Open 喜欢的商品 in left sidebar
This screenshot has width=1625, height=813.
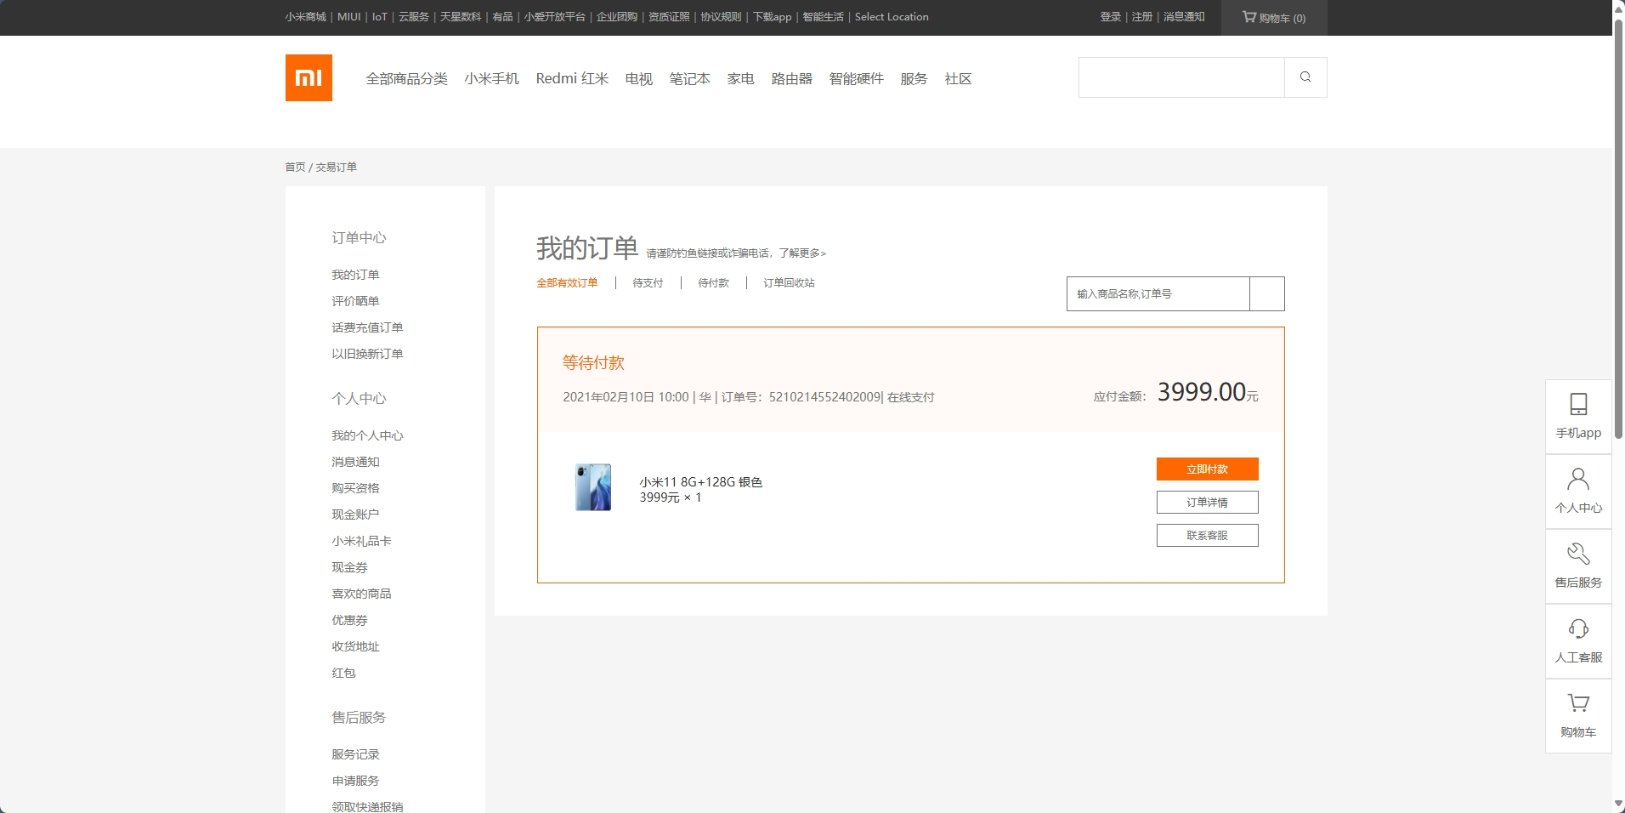[x=362, y=594]
